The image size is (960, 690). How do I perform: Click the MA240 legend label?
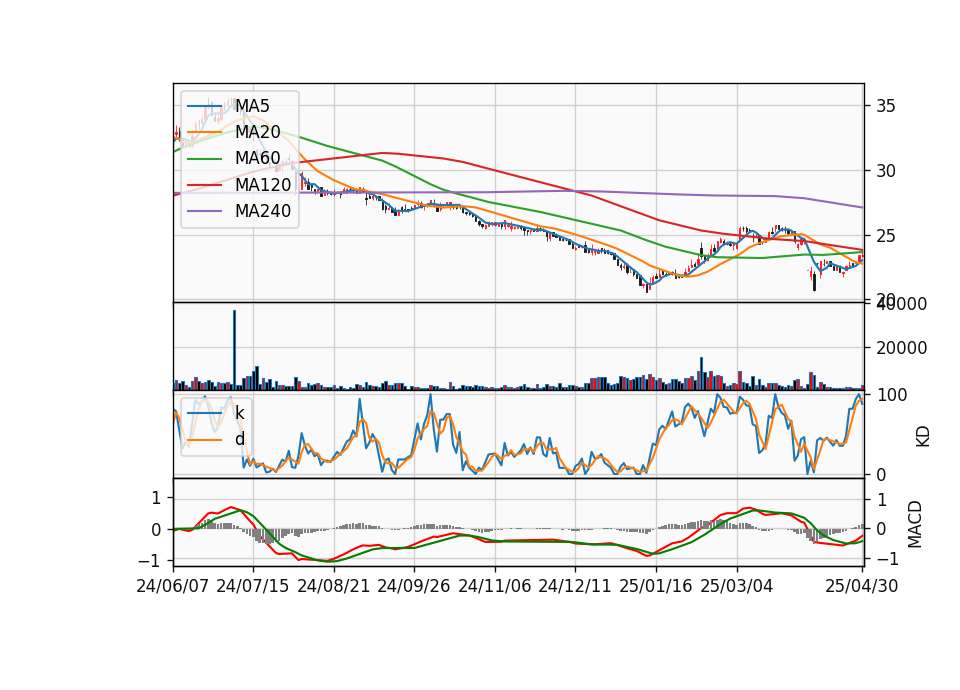tap(263, 211)
